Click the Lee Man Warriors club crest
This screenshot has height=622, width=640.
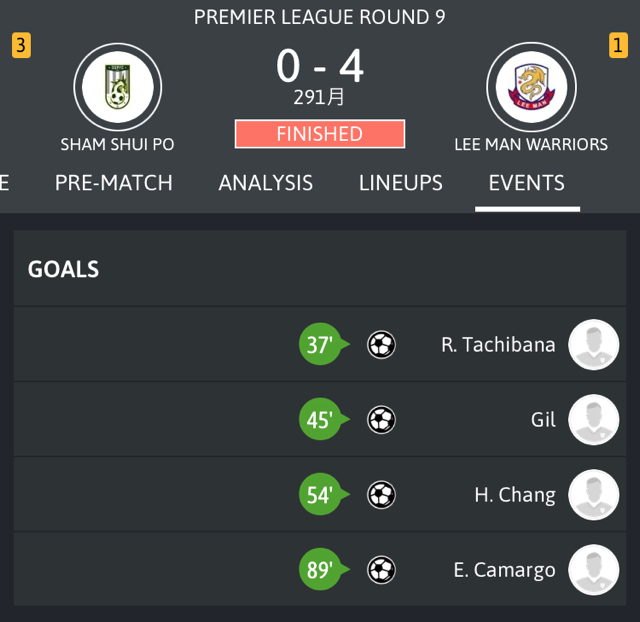(531, 87)
